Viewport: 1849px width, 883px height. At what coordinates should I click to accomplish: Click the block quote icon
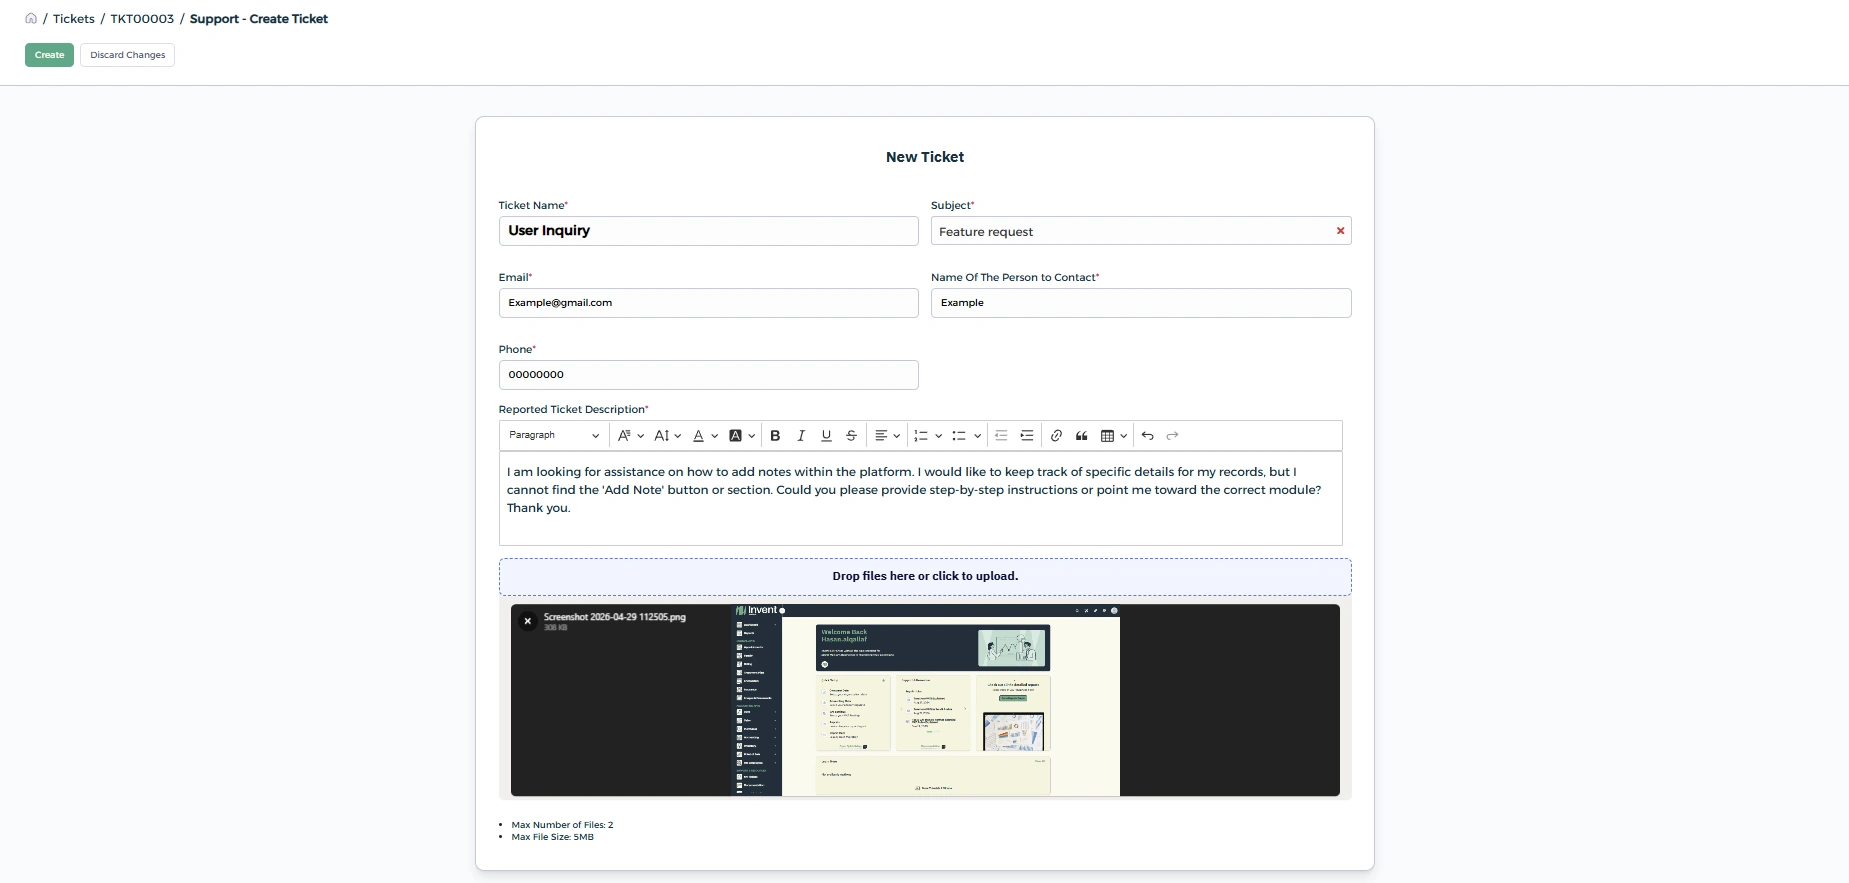pos(1082,436)
